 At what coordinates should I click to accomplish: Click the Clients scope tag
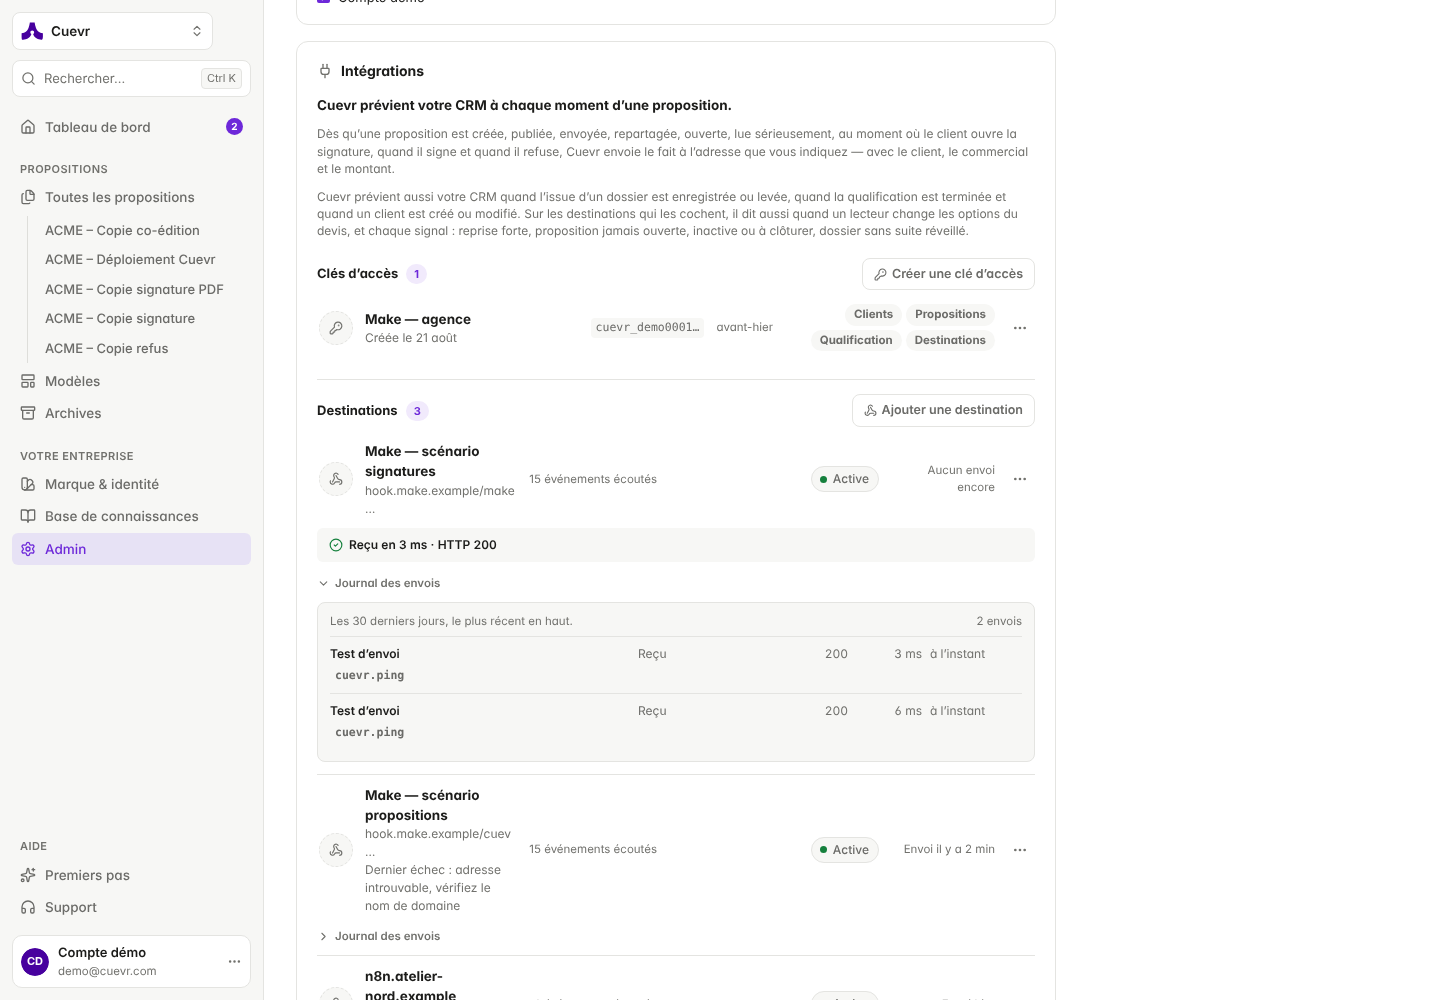click(x=873, y=314)
